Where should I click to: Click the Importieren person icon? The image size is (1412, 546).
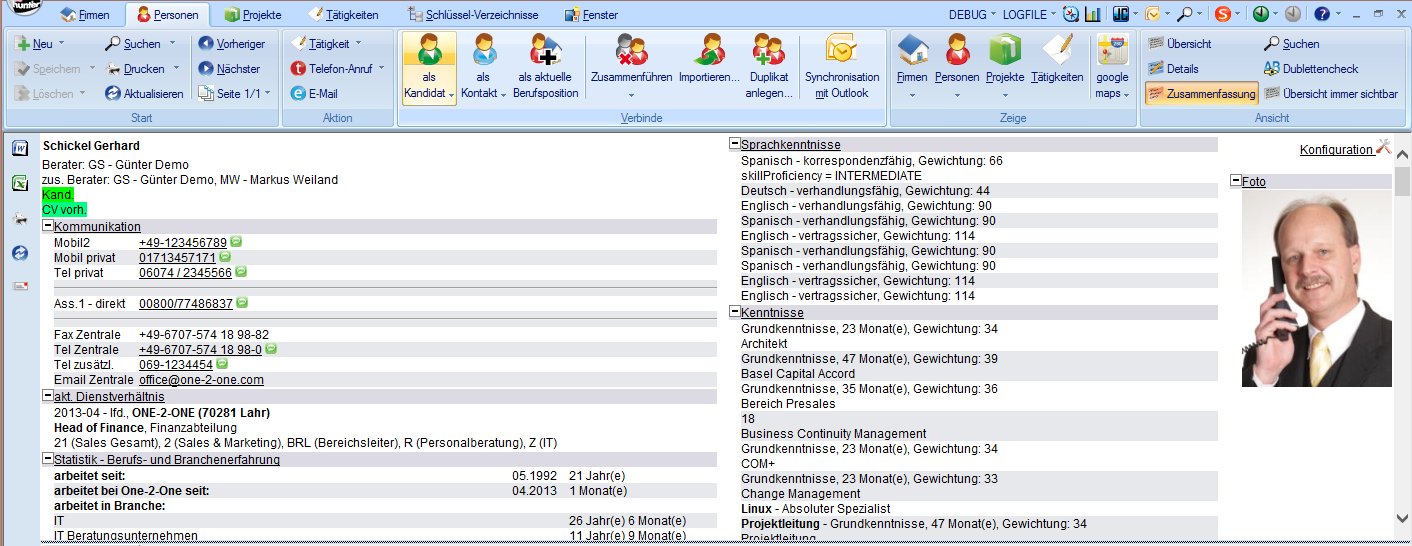[x=709, y=49]
